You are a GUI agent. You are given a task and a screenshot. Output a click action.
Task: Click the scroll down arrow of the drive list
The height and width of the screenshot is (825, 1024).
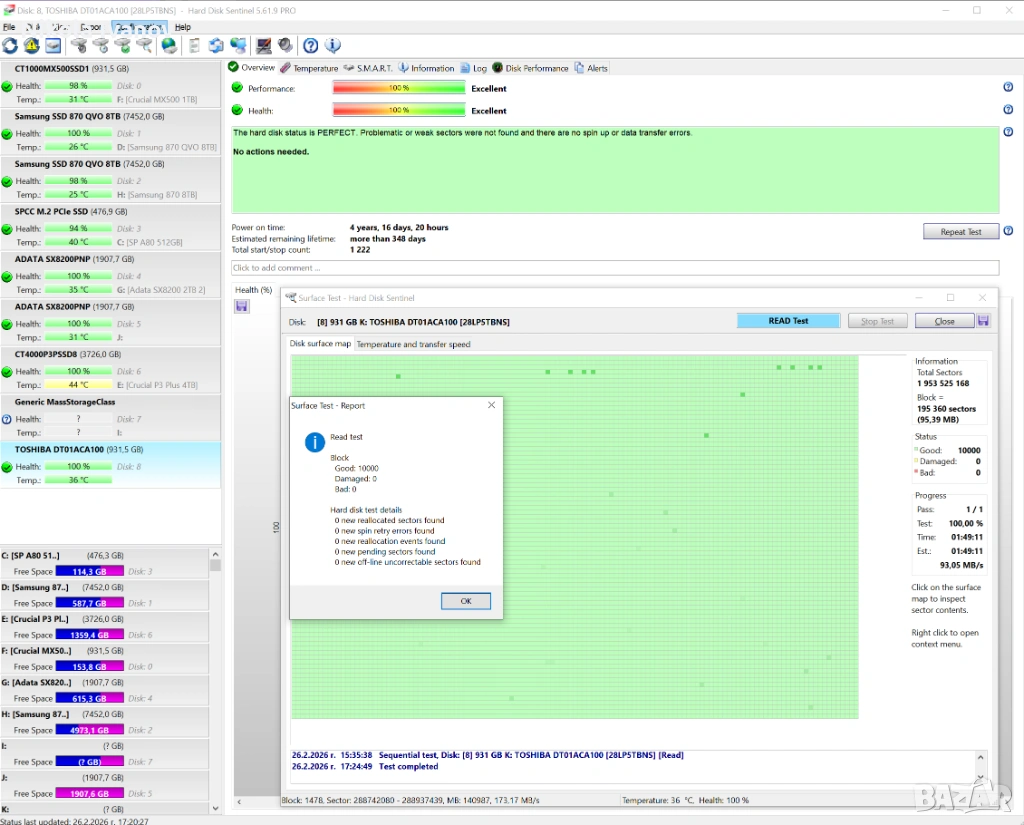pyautogui.click(x=215, y=808)
